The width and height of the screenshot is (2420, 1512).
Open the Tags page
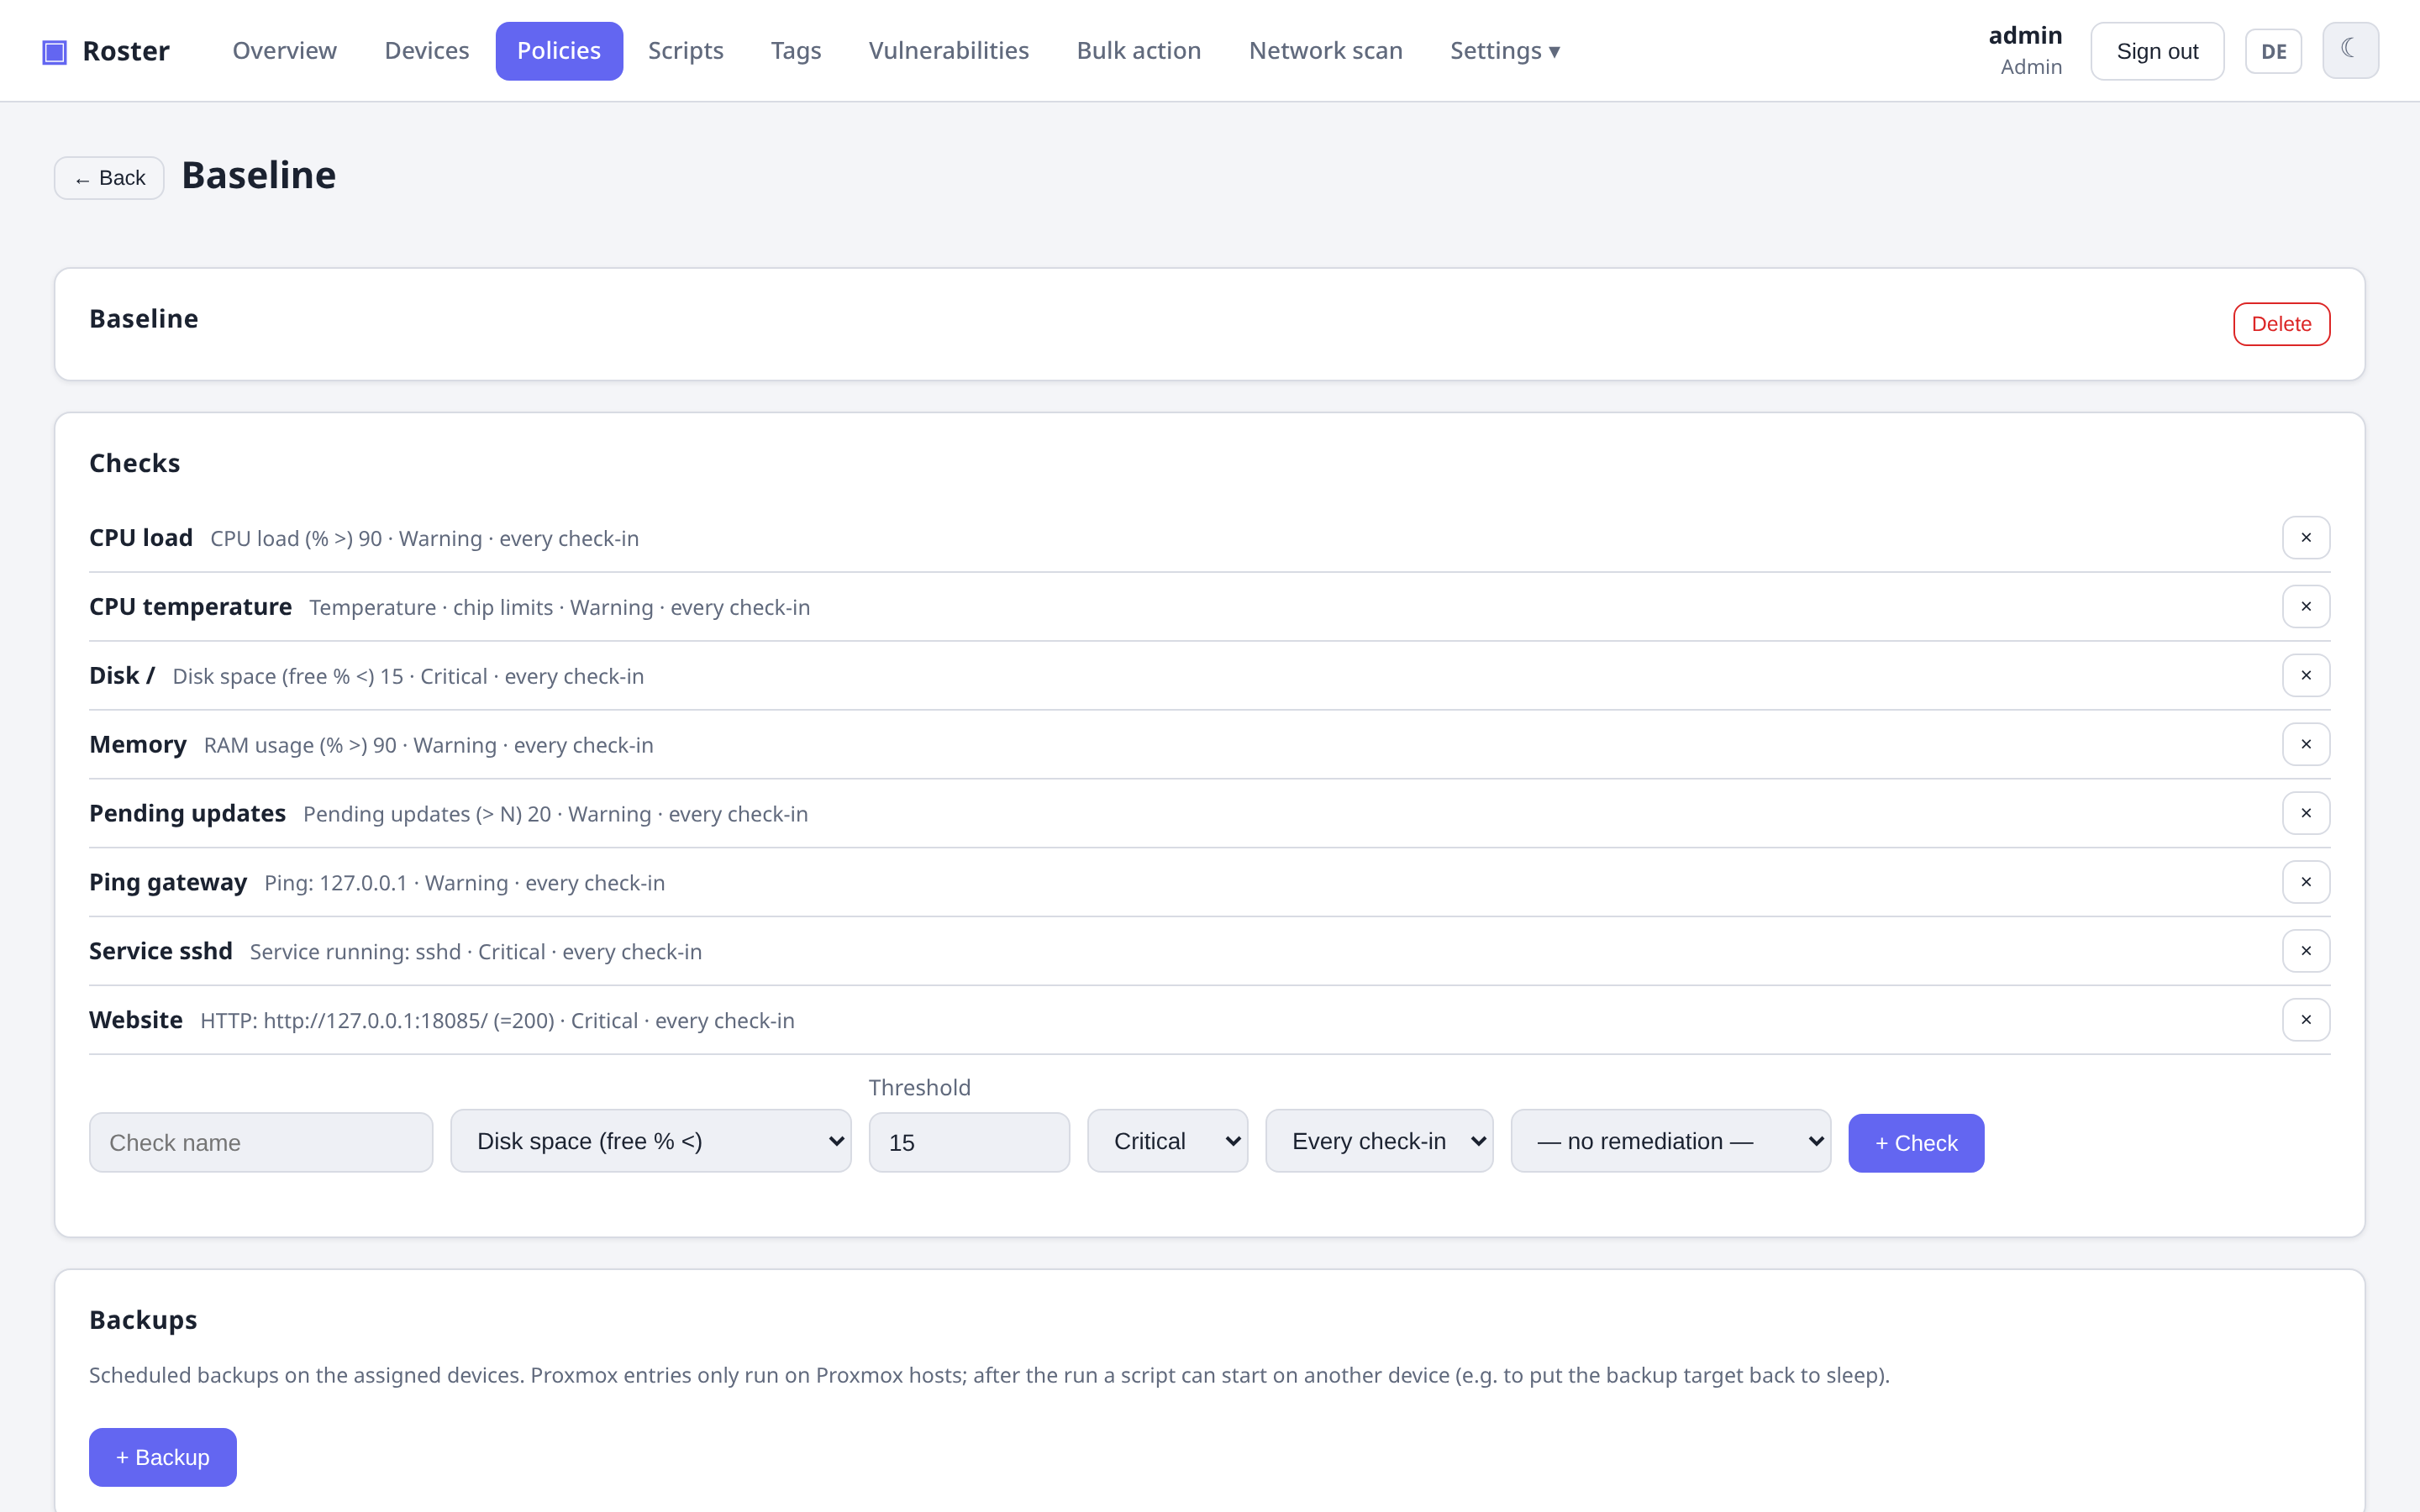(796, 51)
